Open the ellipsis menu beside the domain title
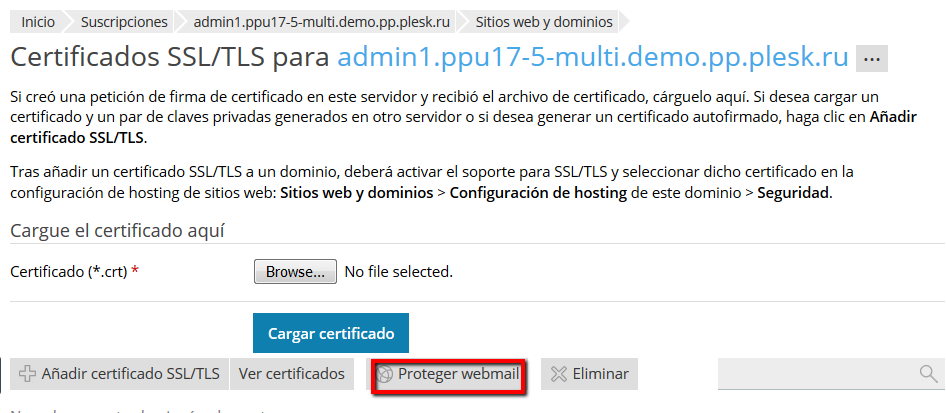Screen dimensions: 946x413 872,59
